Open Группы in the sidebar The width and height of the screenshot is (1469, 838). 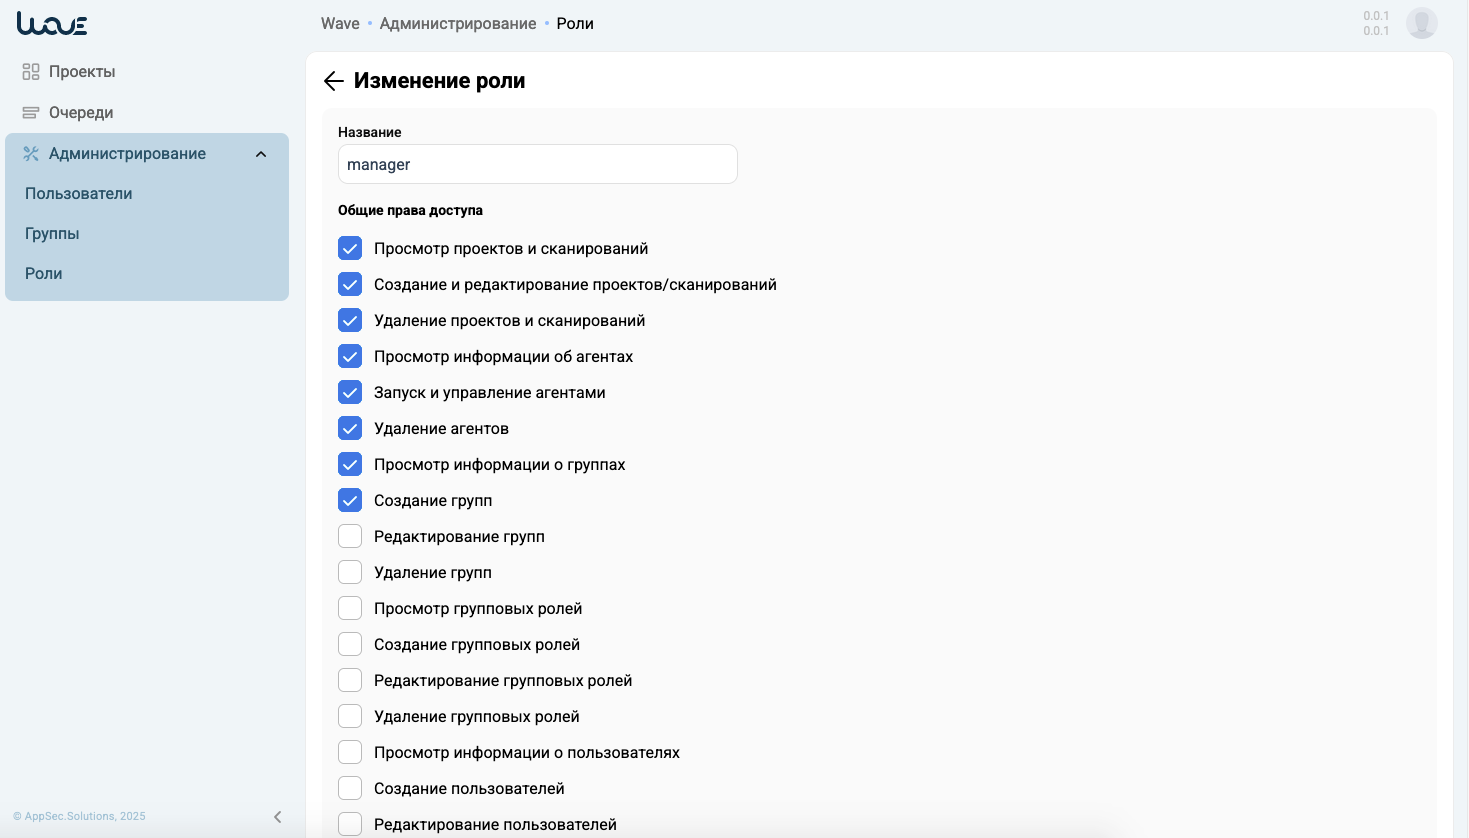tap(52, 234)
